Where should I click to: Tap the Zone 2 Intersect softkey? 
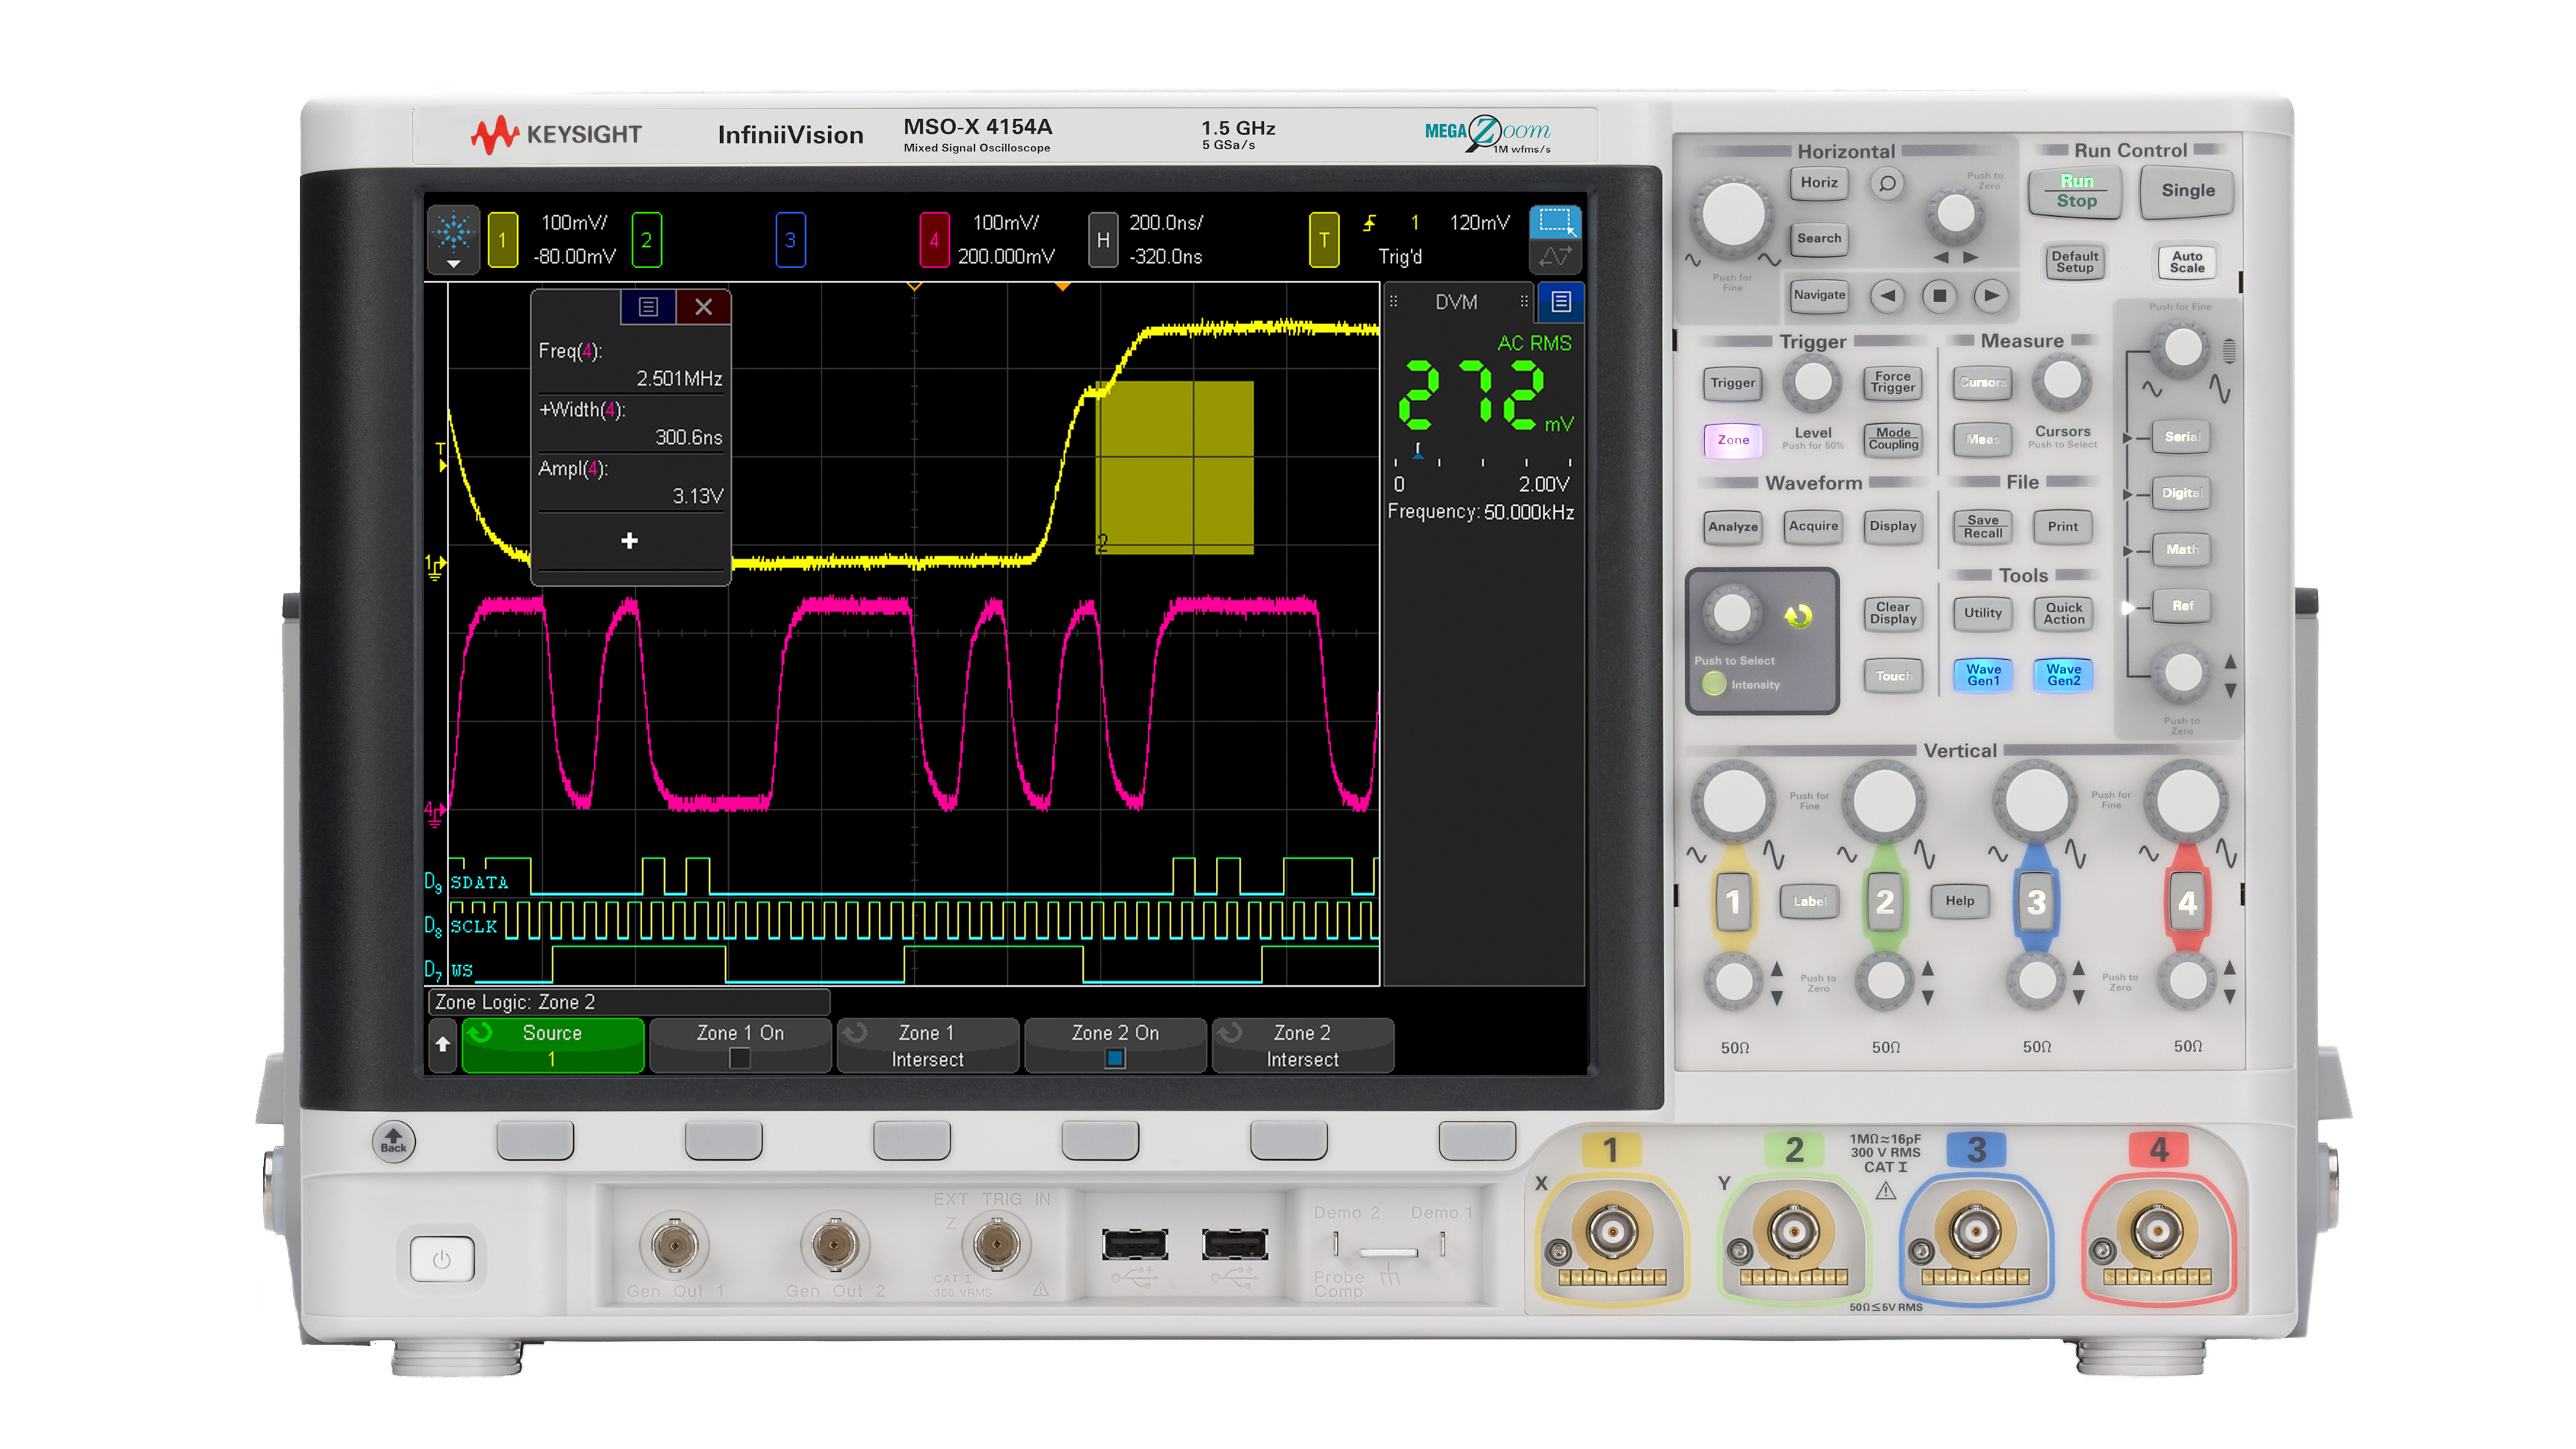1302,1045
